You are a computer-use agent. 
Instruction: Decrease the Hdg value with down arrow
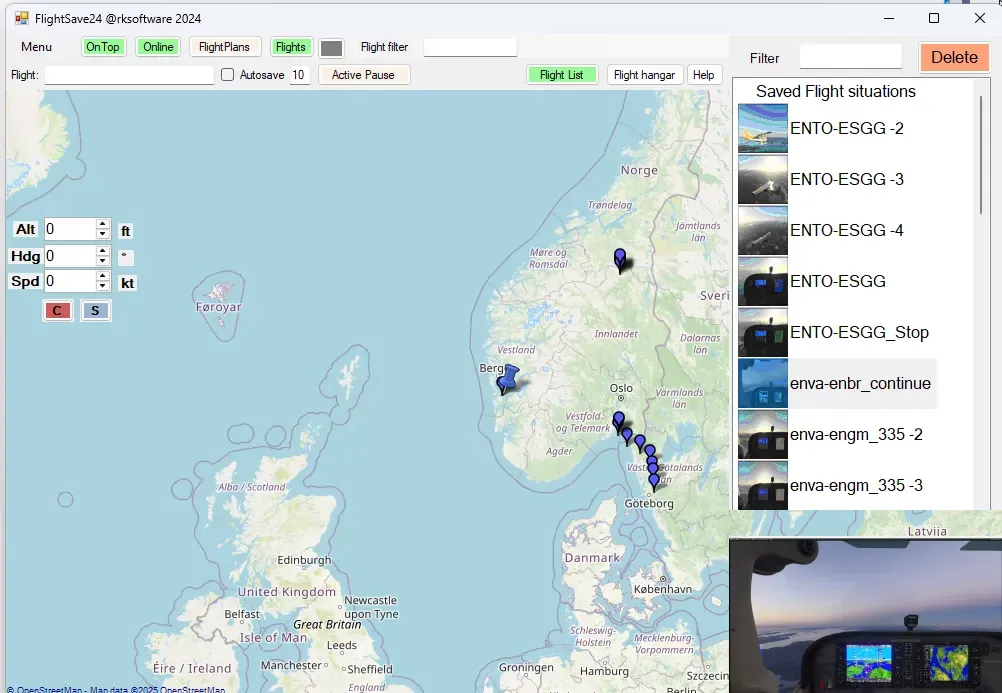pos(102,261)
